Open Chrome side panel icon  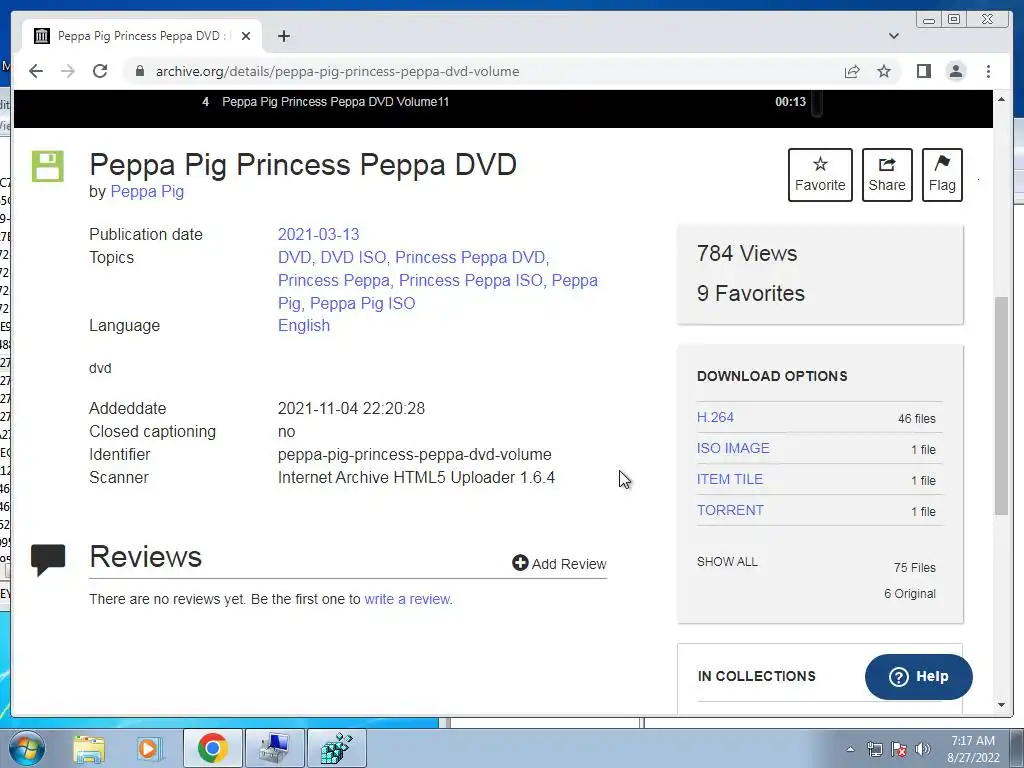tap(923, 71)
